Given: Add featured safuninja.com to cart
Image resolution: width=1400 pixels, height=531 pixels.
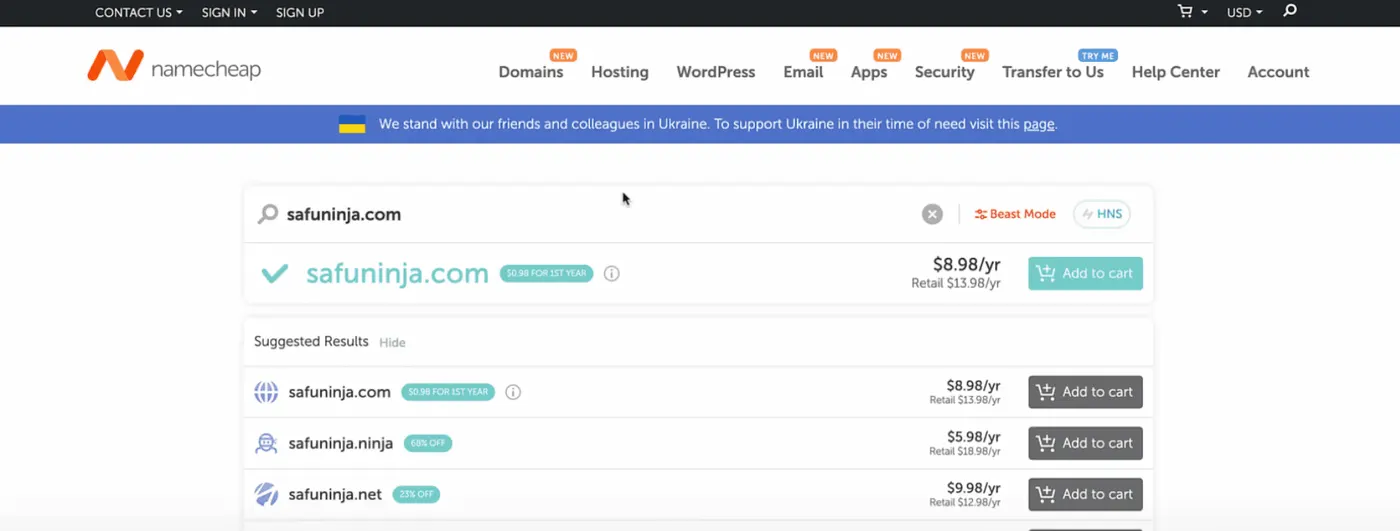Looking at the screenshot, I should (1085, 273).
